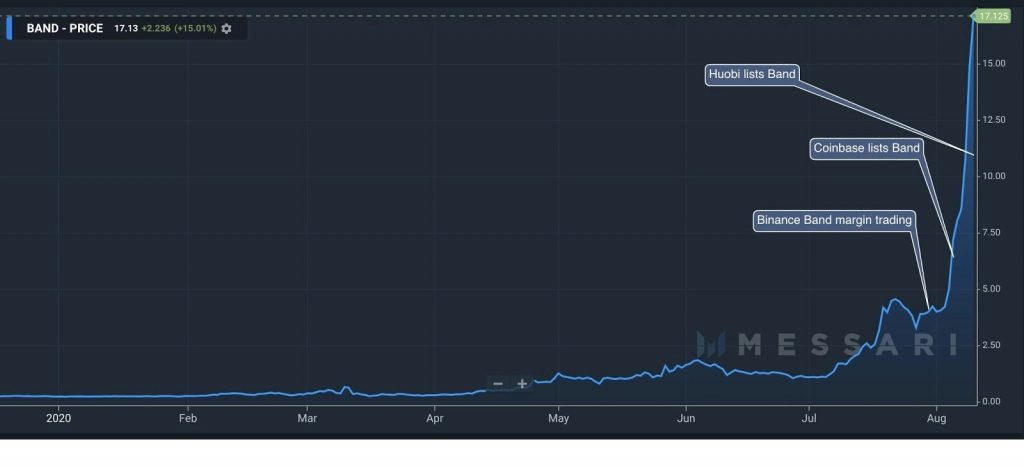Click the 2020 label on time axis
The width and height of the screenshot is (1024, 467).
59,417
